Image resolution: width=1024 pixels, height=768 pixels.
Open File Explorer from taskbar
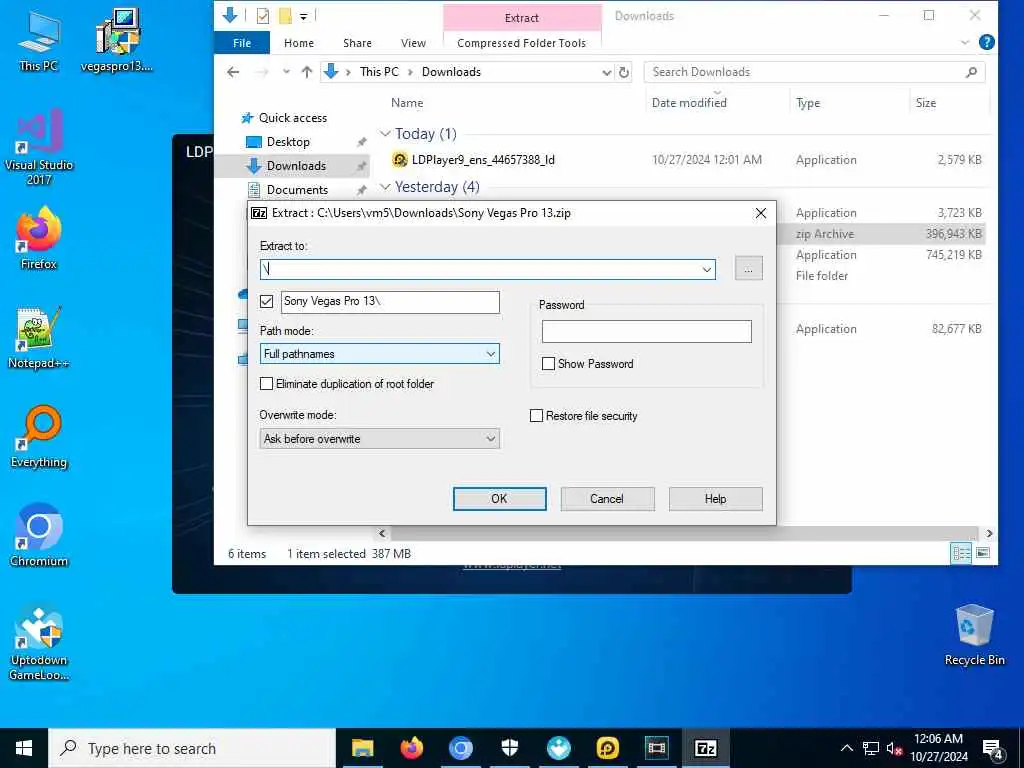[x=362, y=748]
